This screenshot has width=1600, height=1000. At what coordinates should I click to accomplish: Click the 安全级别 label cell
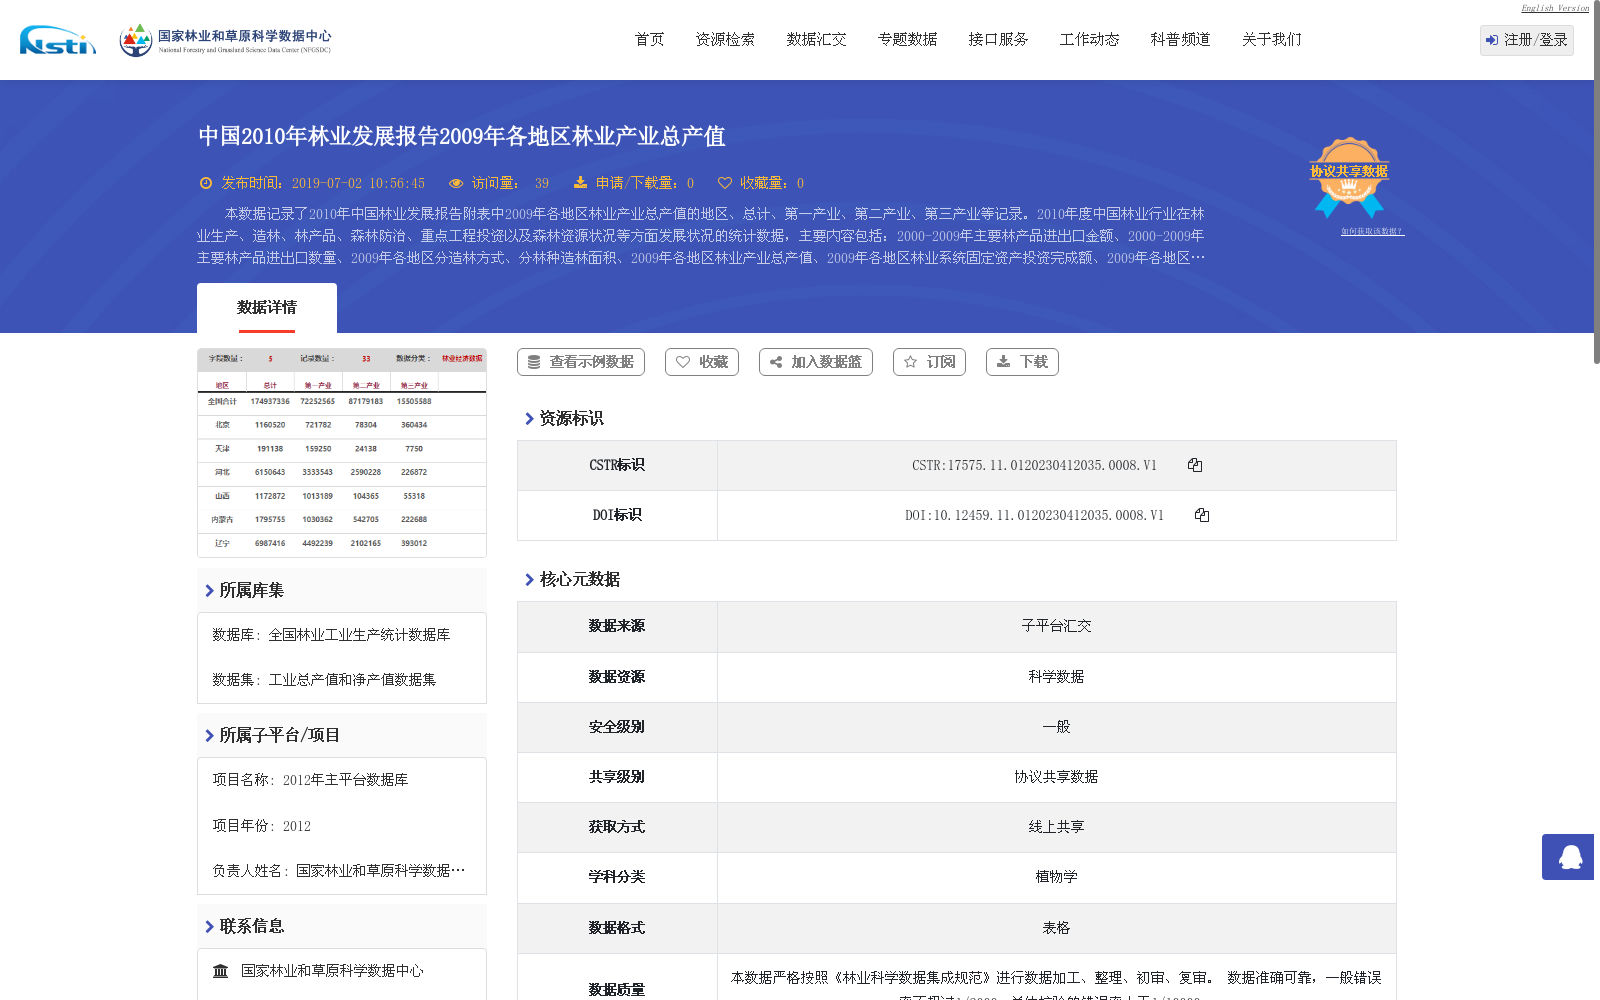pos(617,727)
